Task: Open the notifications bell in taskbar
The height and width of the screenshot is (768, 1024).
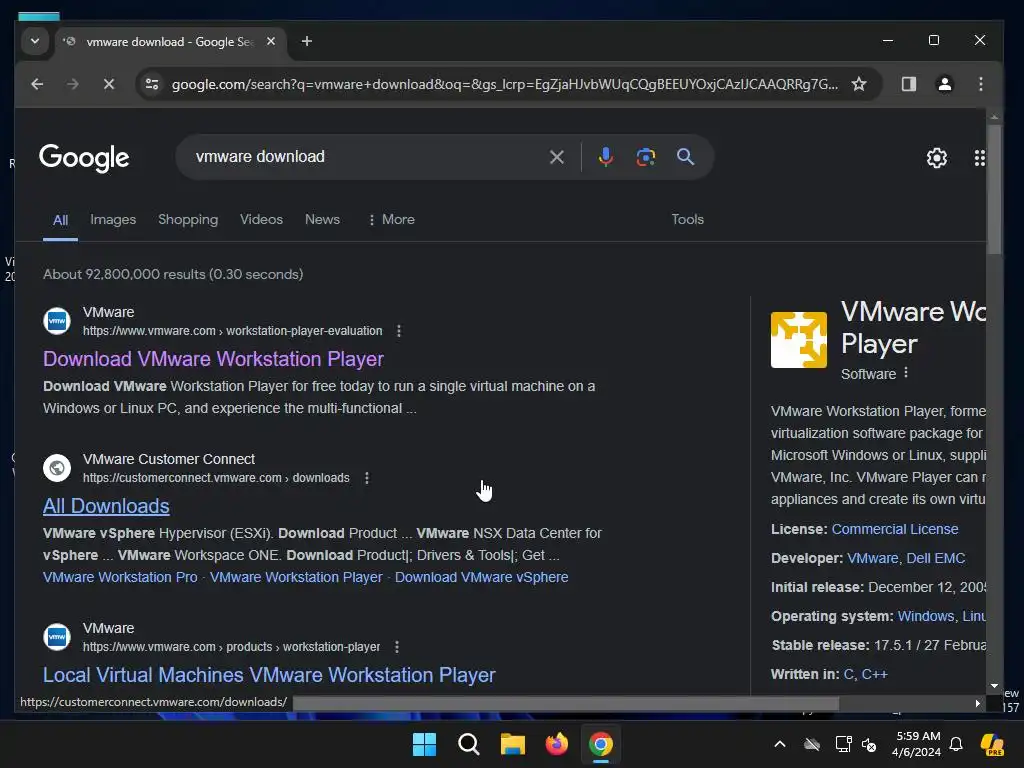Action: point(956,744)
